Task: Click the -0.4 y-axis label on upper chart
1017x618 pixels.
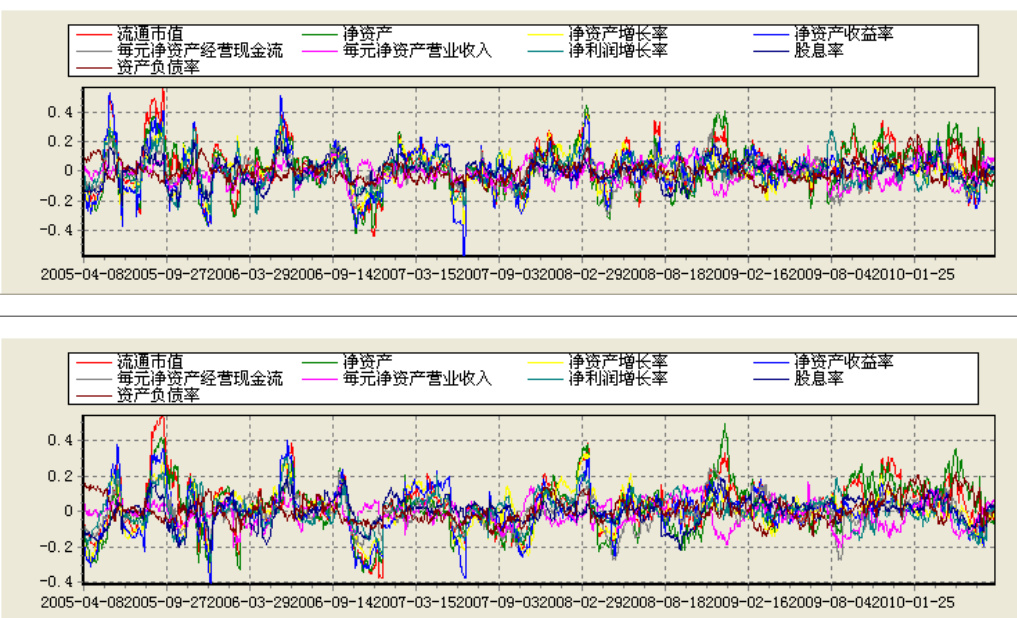Action: point(59,229)
